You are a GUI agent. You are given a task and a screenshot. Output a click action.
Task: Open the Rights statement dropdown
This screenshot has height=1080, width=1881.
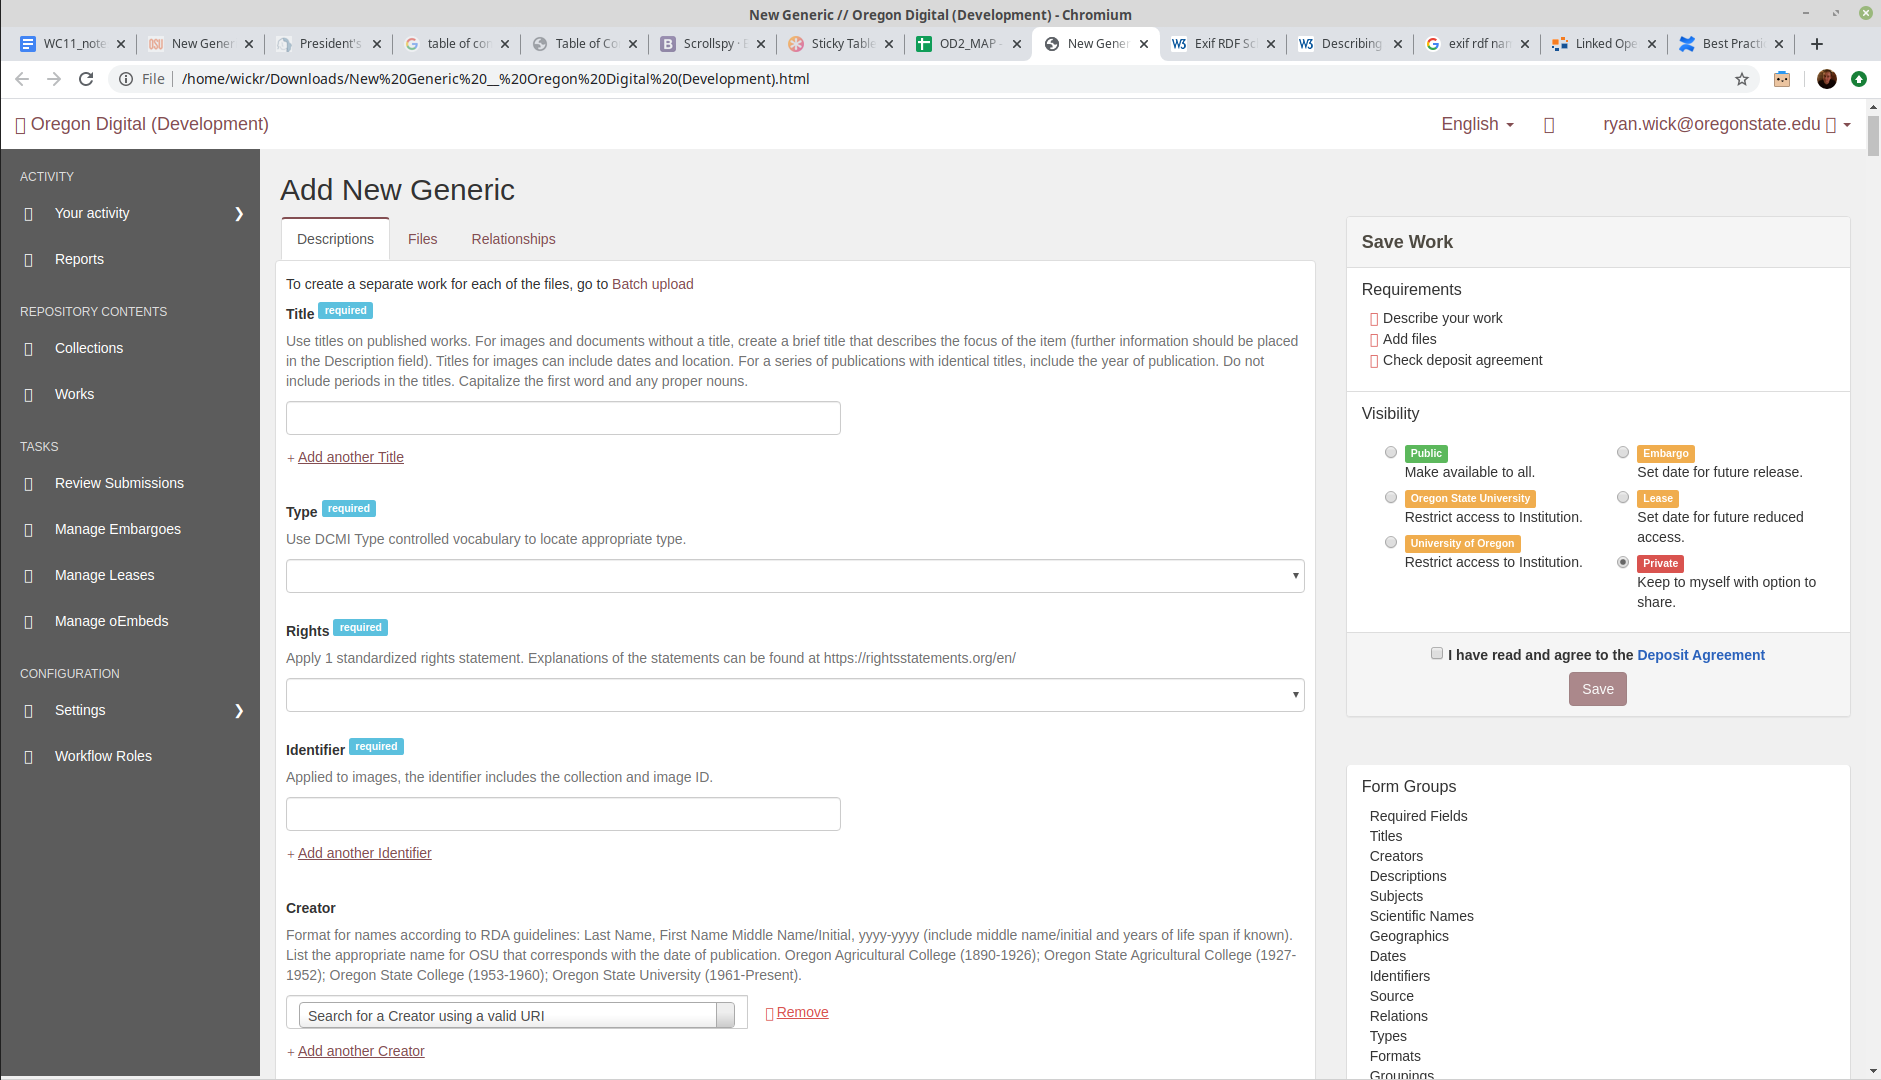795,695
